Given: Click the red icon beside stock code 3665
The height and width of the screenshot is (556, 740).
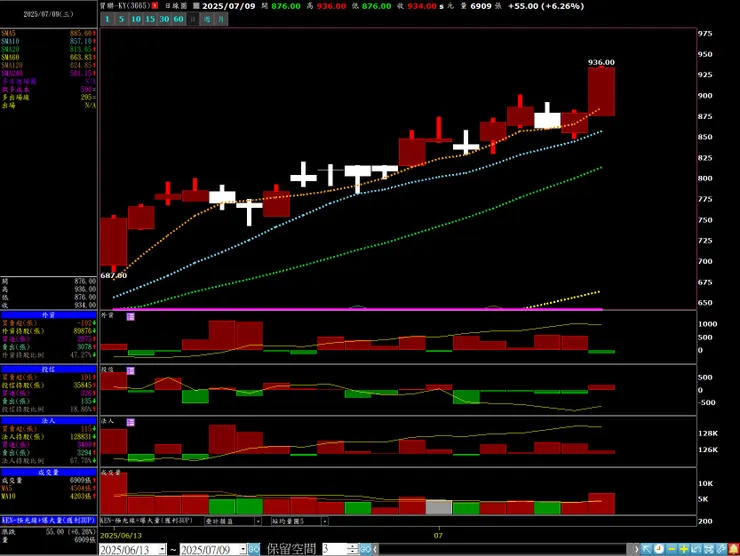Looking at the screenshot, I should [155, 6].
